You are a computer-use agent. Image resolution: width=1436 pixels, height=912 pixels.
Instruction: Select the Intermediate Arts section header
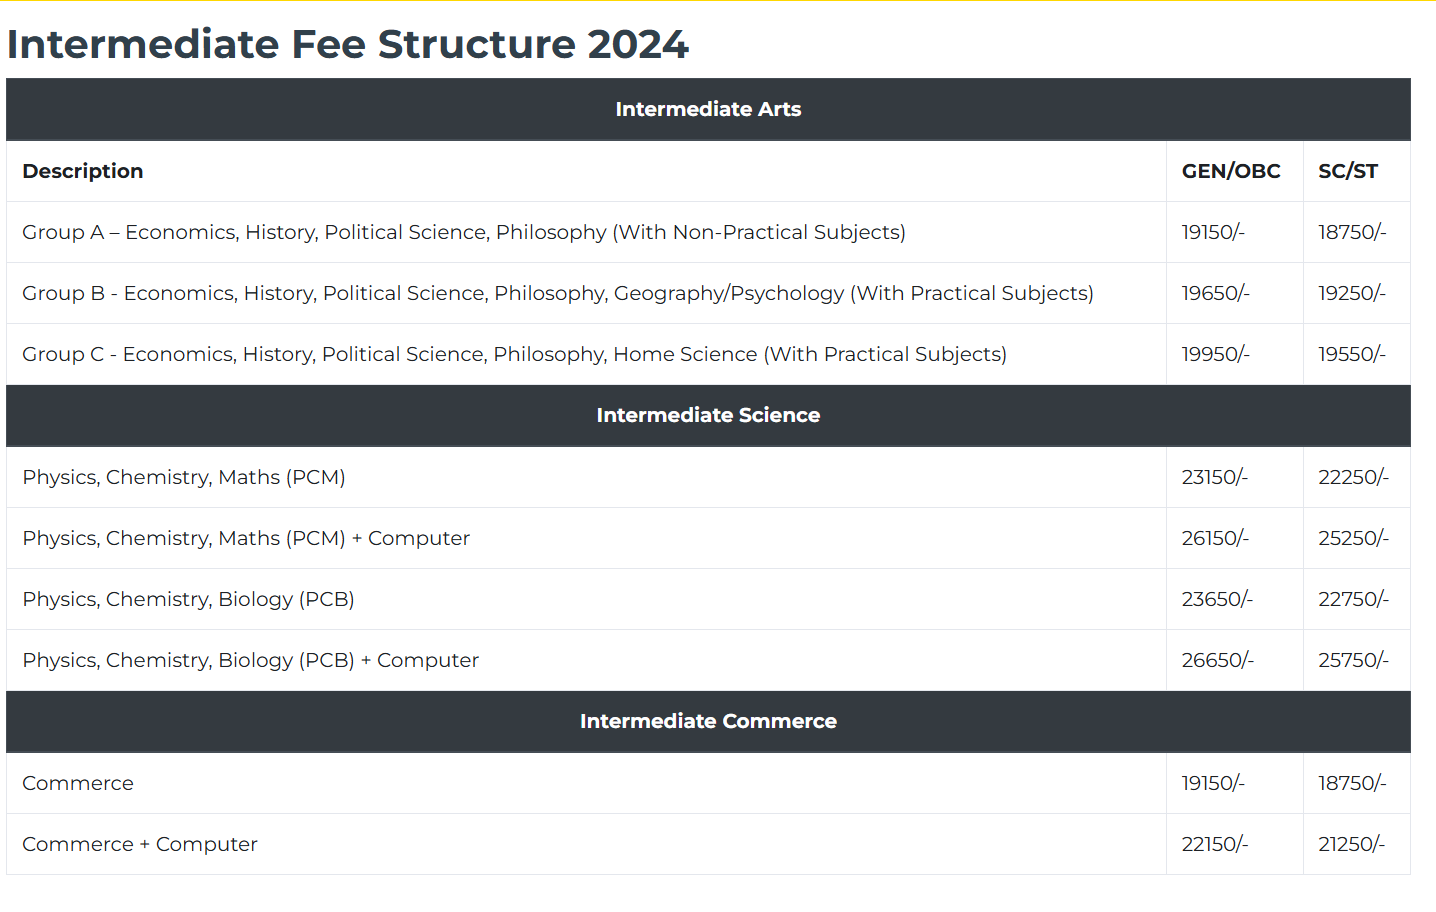708,109
